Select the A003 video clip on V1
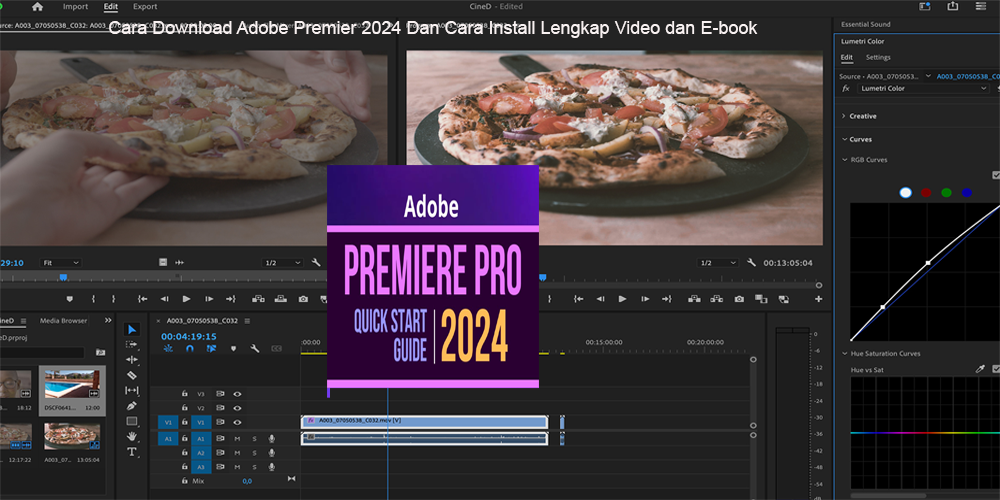1000x500 pixels. (425, 422)
